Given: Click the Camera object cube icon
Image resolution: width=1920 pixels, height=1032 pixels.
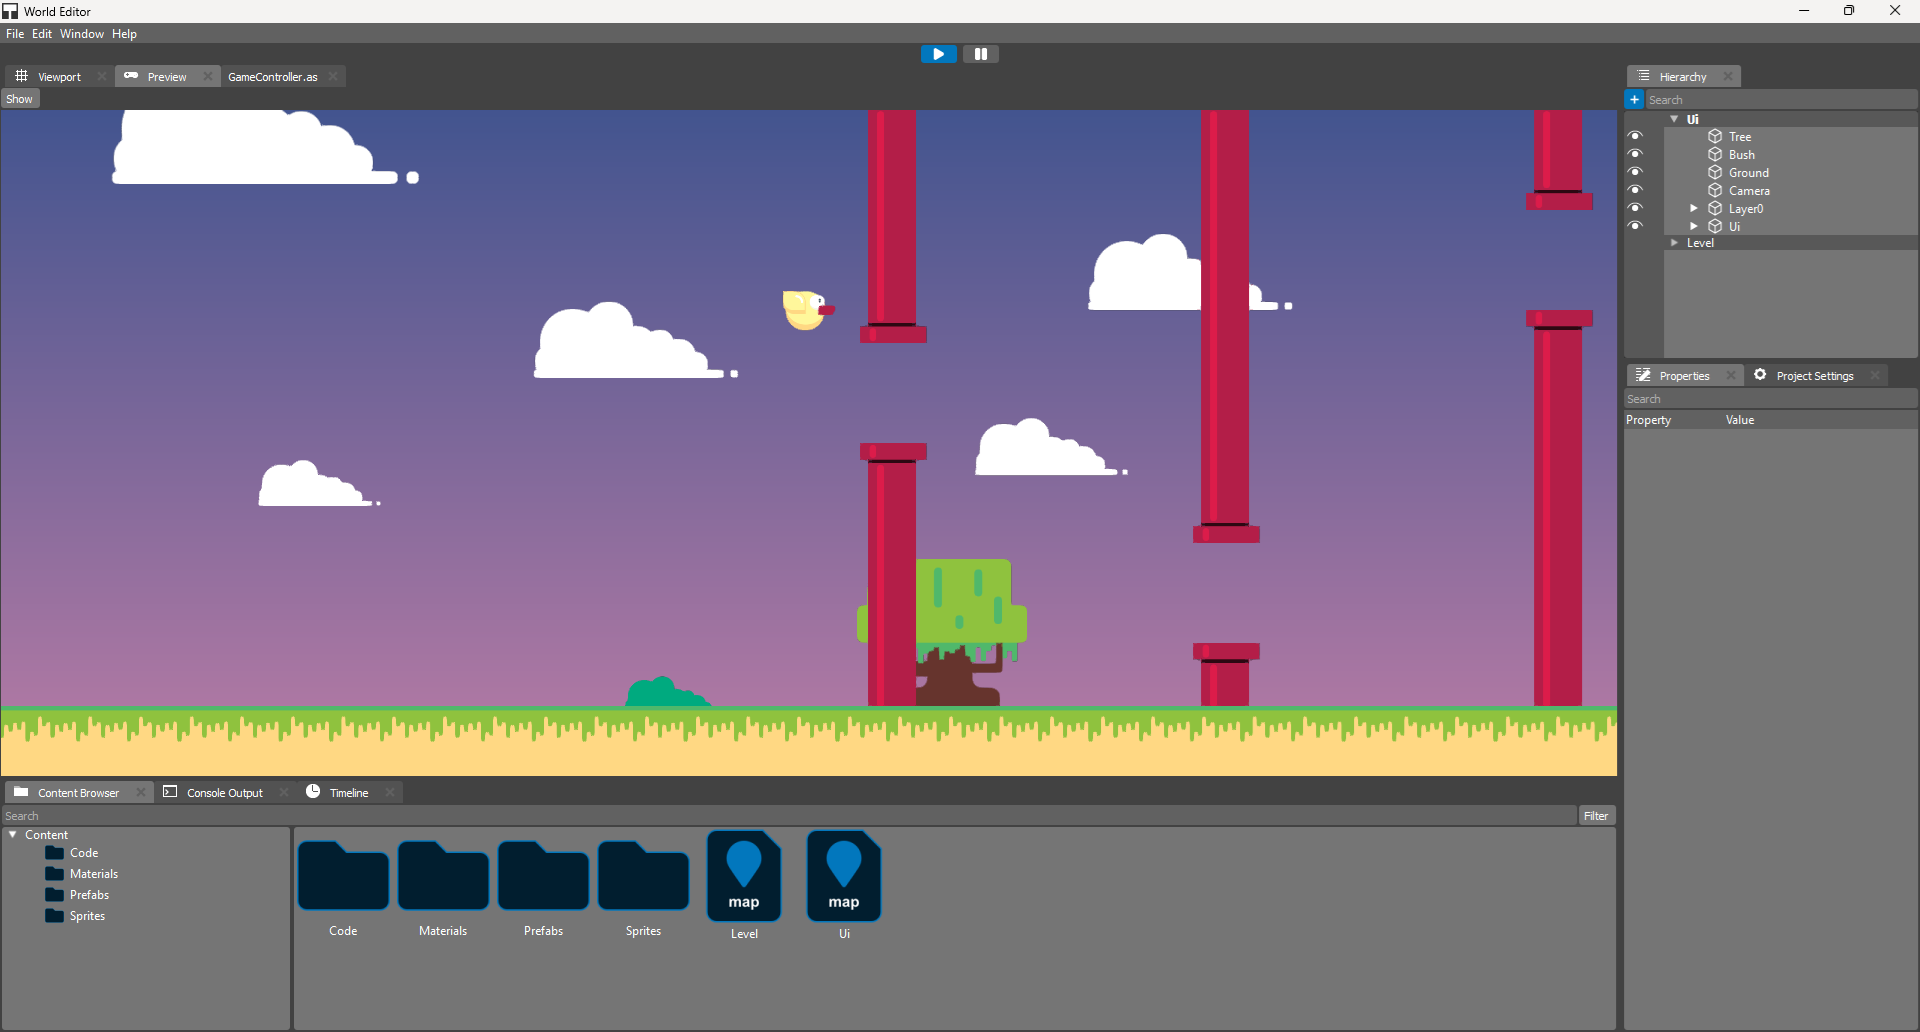Looking at the screenshot, I should click(1715, 190).
